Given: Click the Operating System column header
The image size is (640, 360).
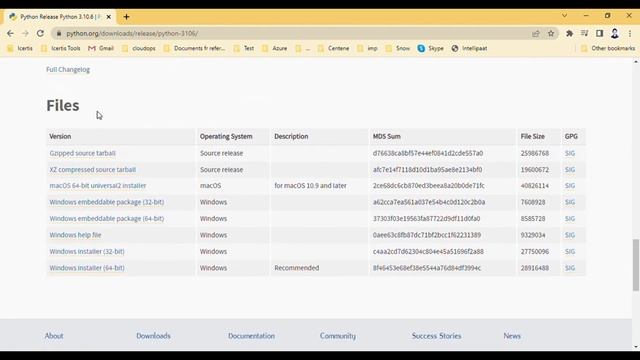Looking at the screenshot, I should pos(226,136).
